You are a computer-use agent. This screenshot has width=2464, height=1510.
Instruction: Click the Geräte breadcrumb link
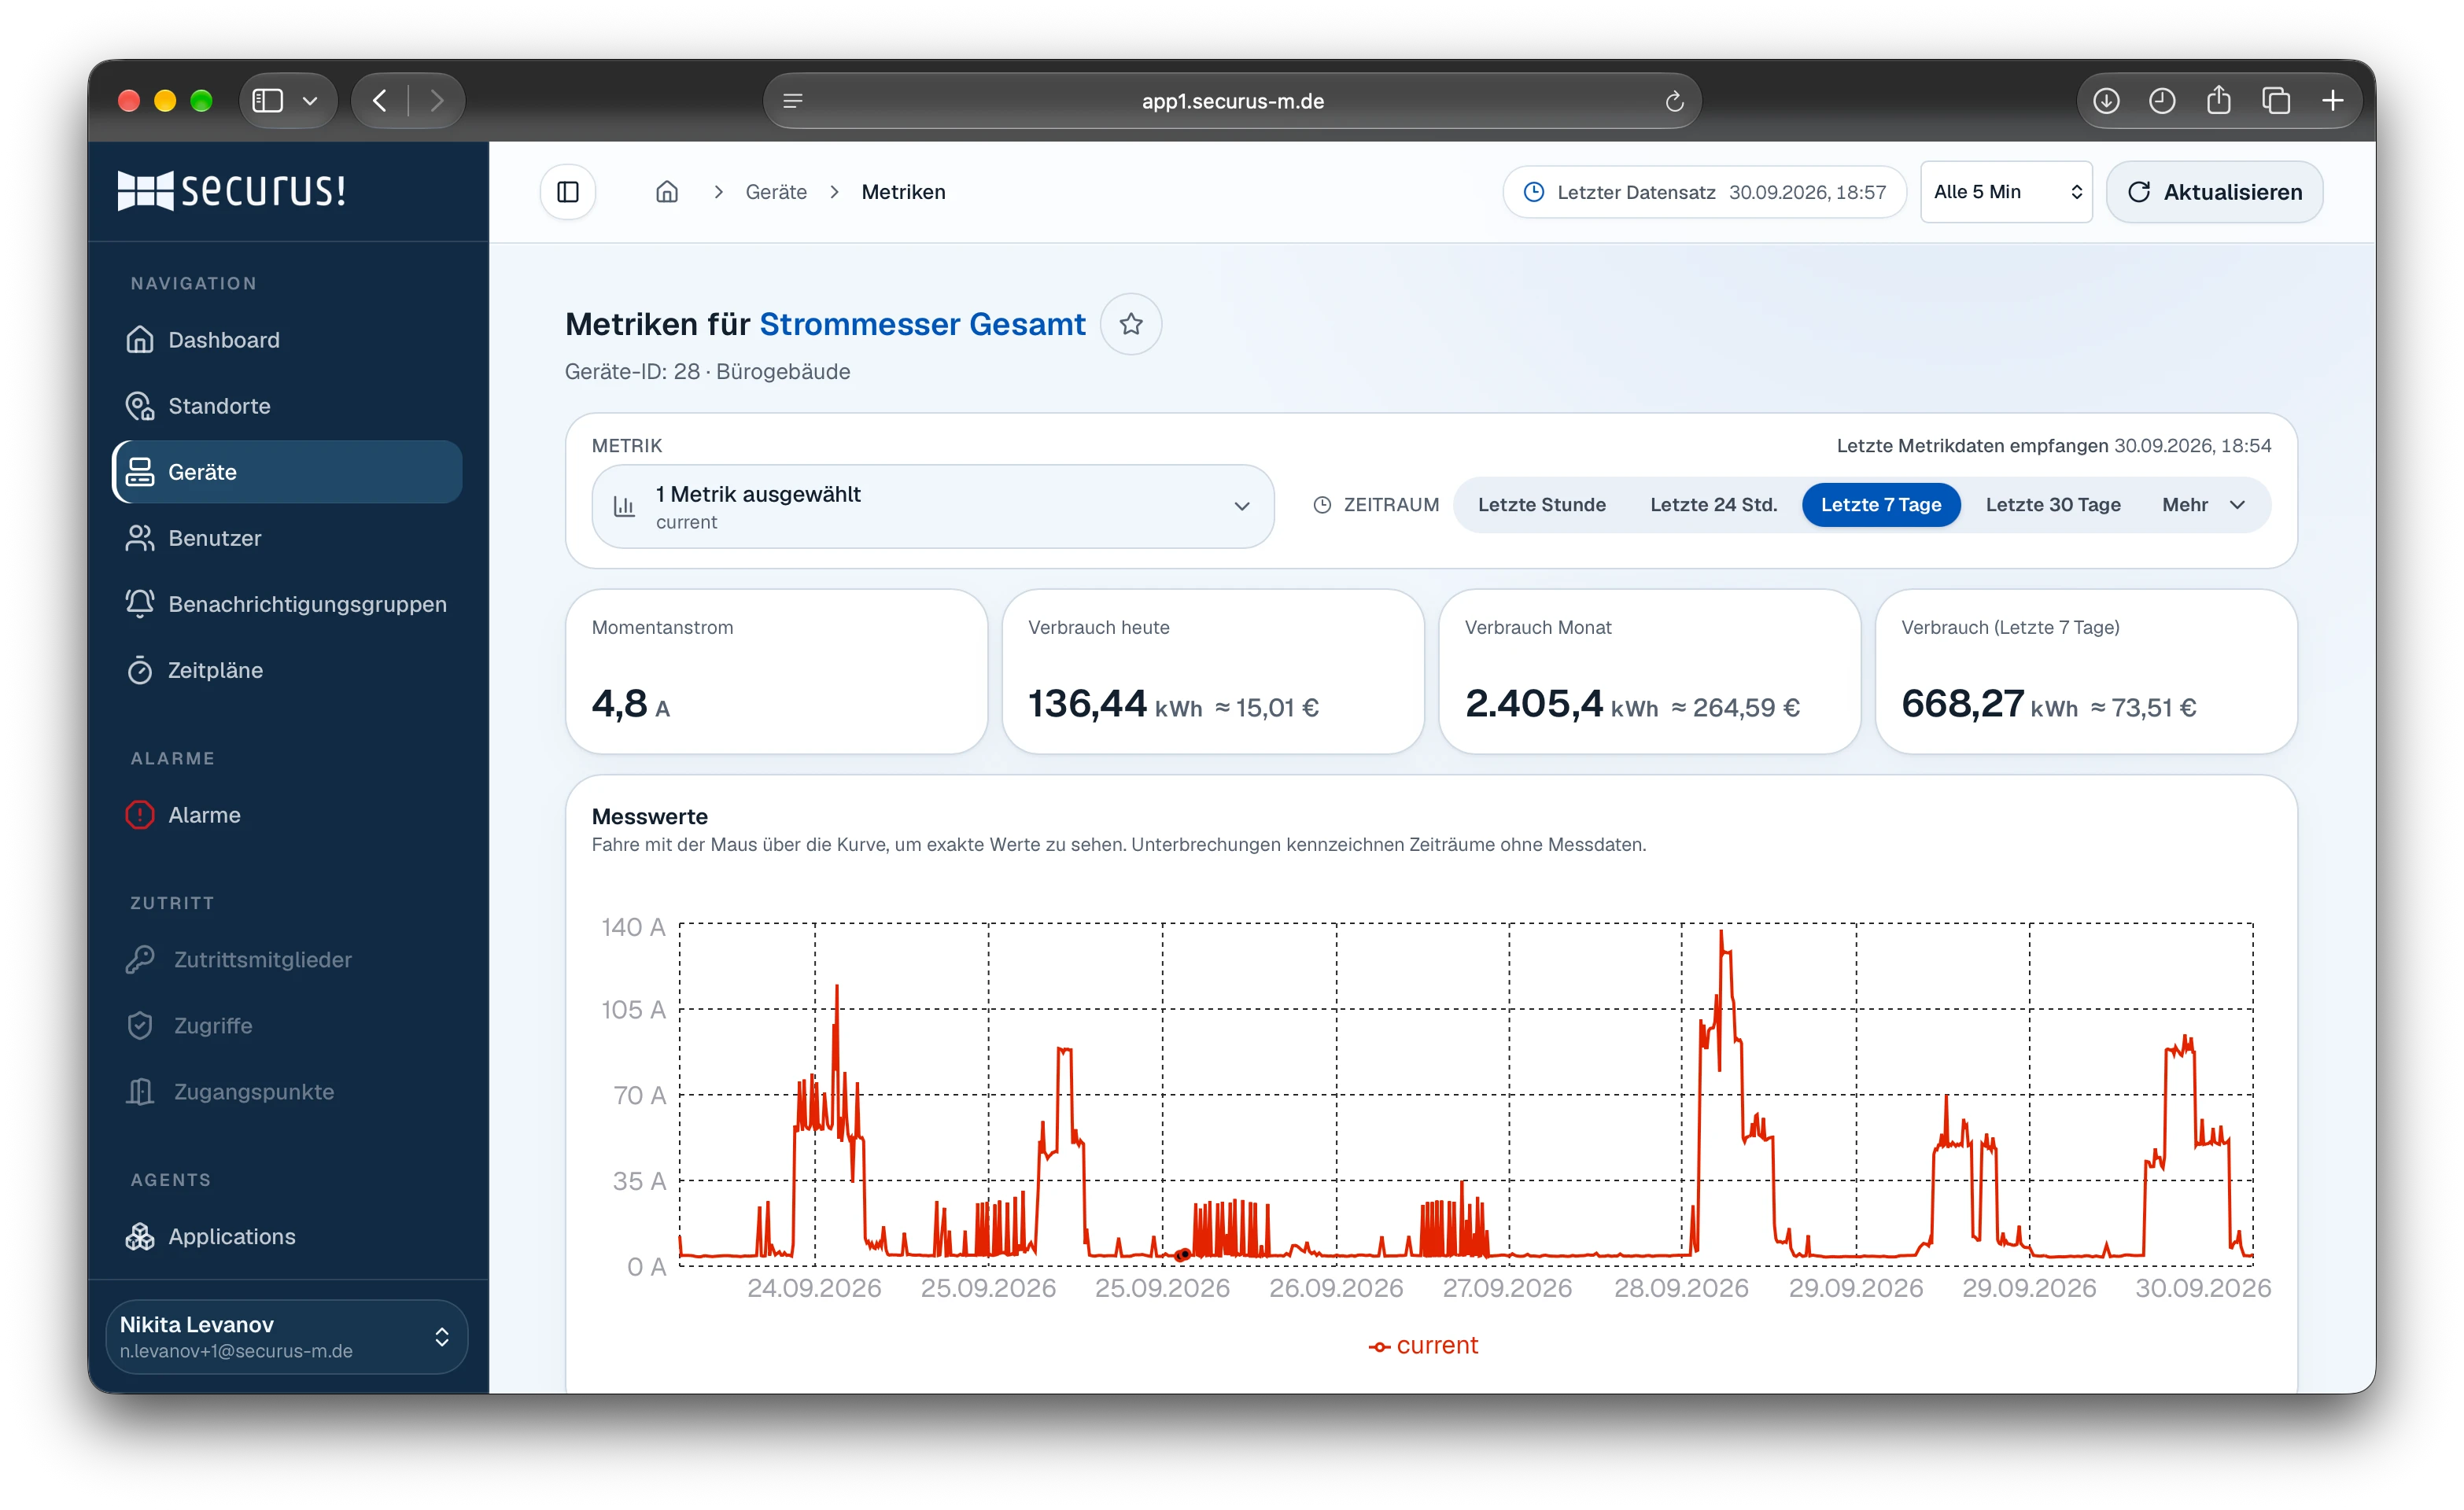click(x=776, y=192)
